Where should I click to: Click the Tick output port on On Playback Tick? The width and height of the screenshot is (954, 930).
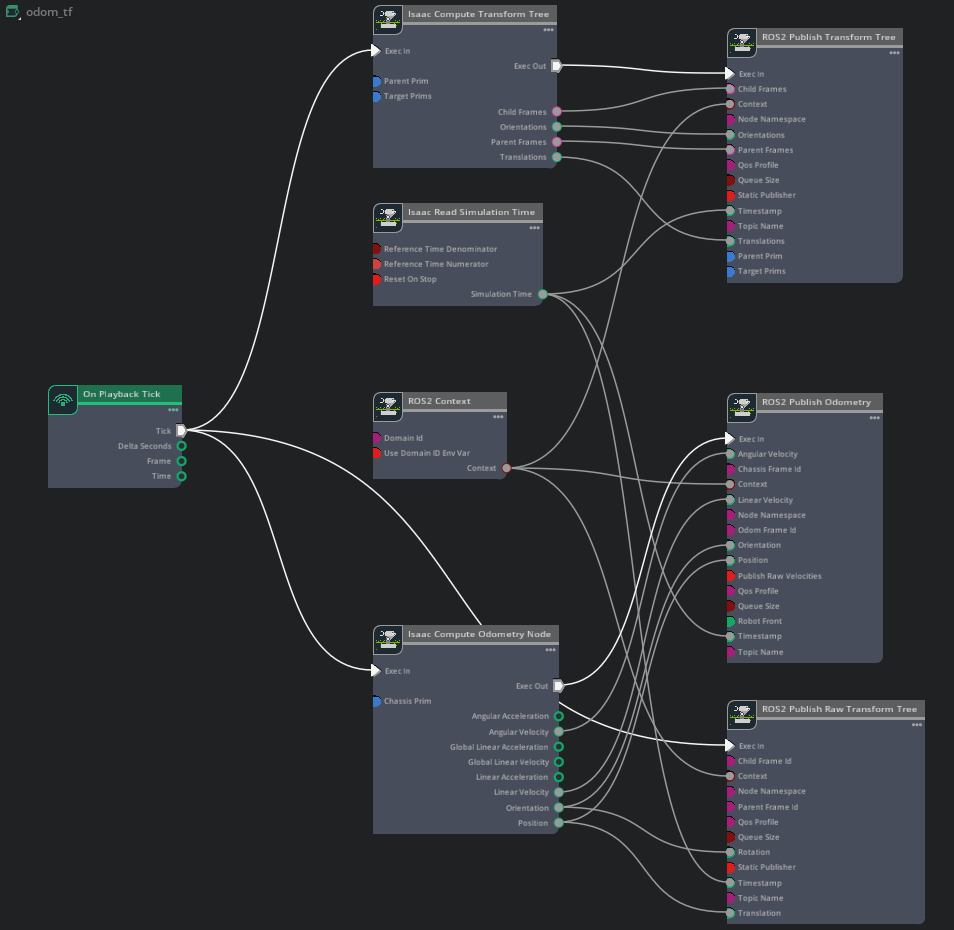click(x=181, y=431)
